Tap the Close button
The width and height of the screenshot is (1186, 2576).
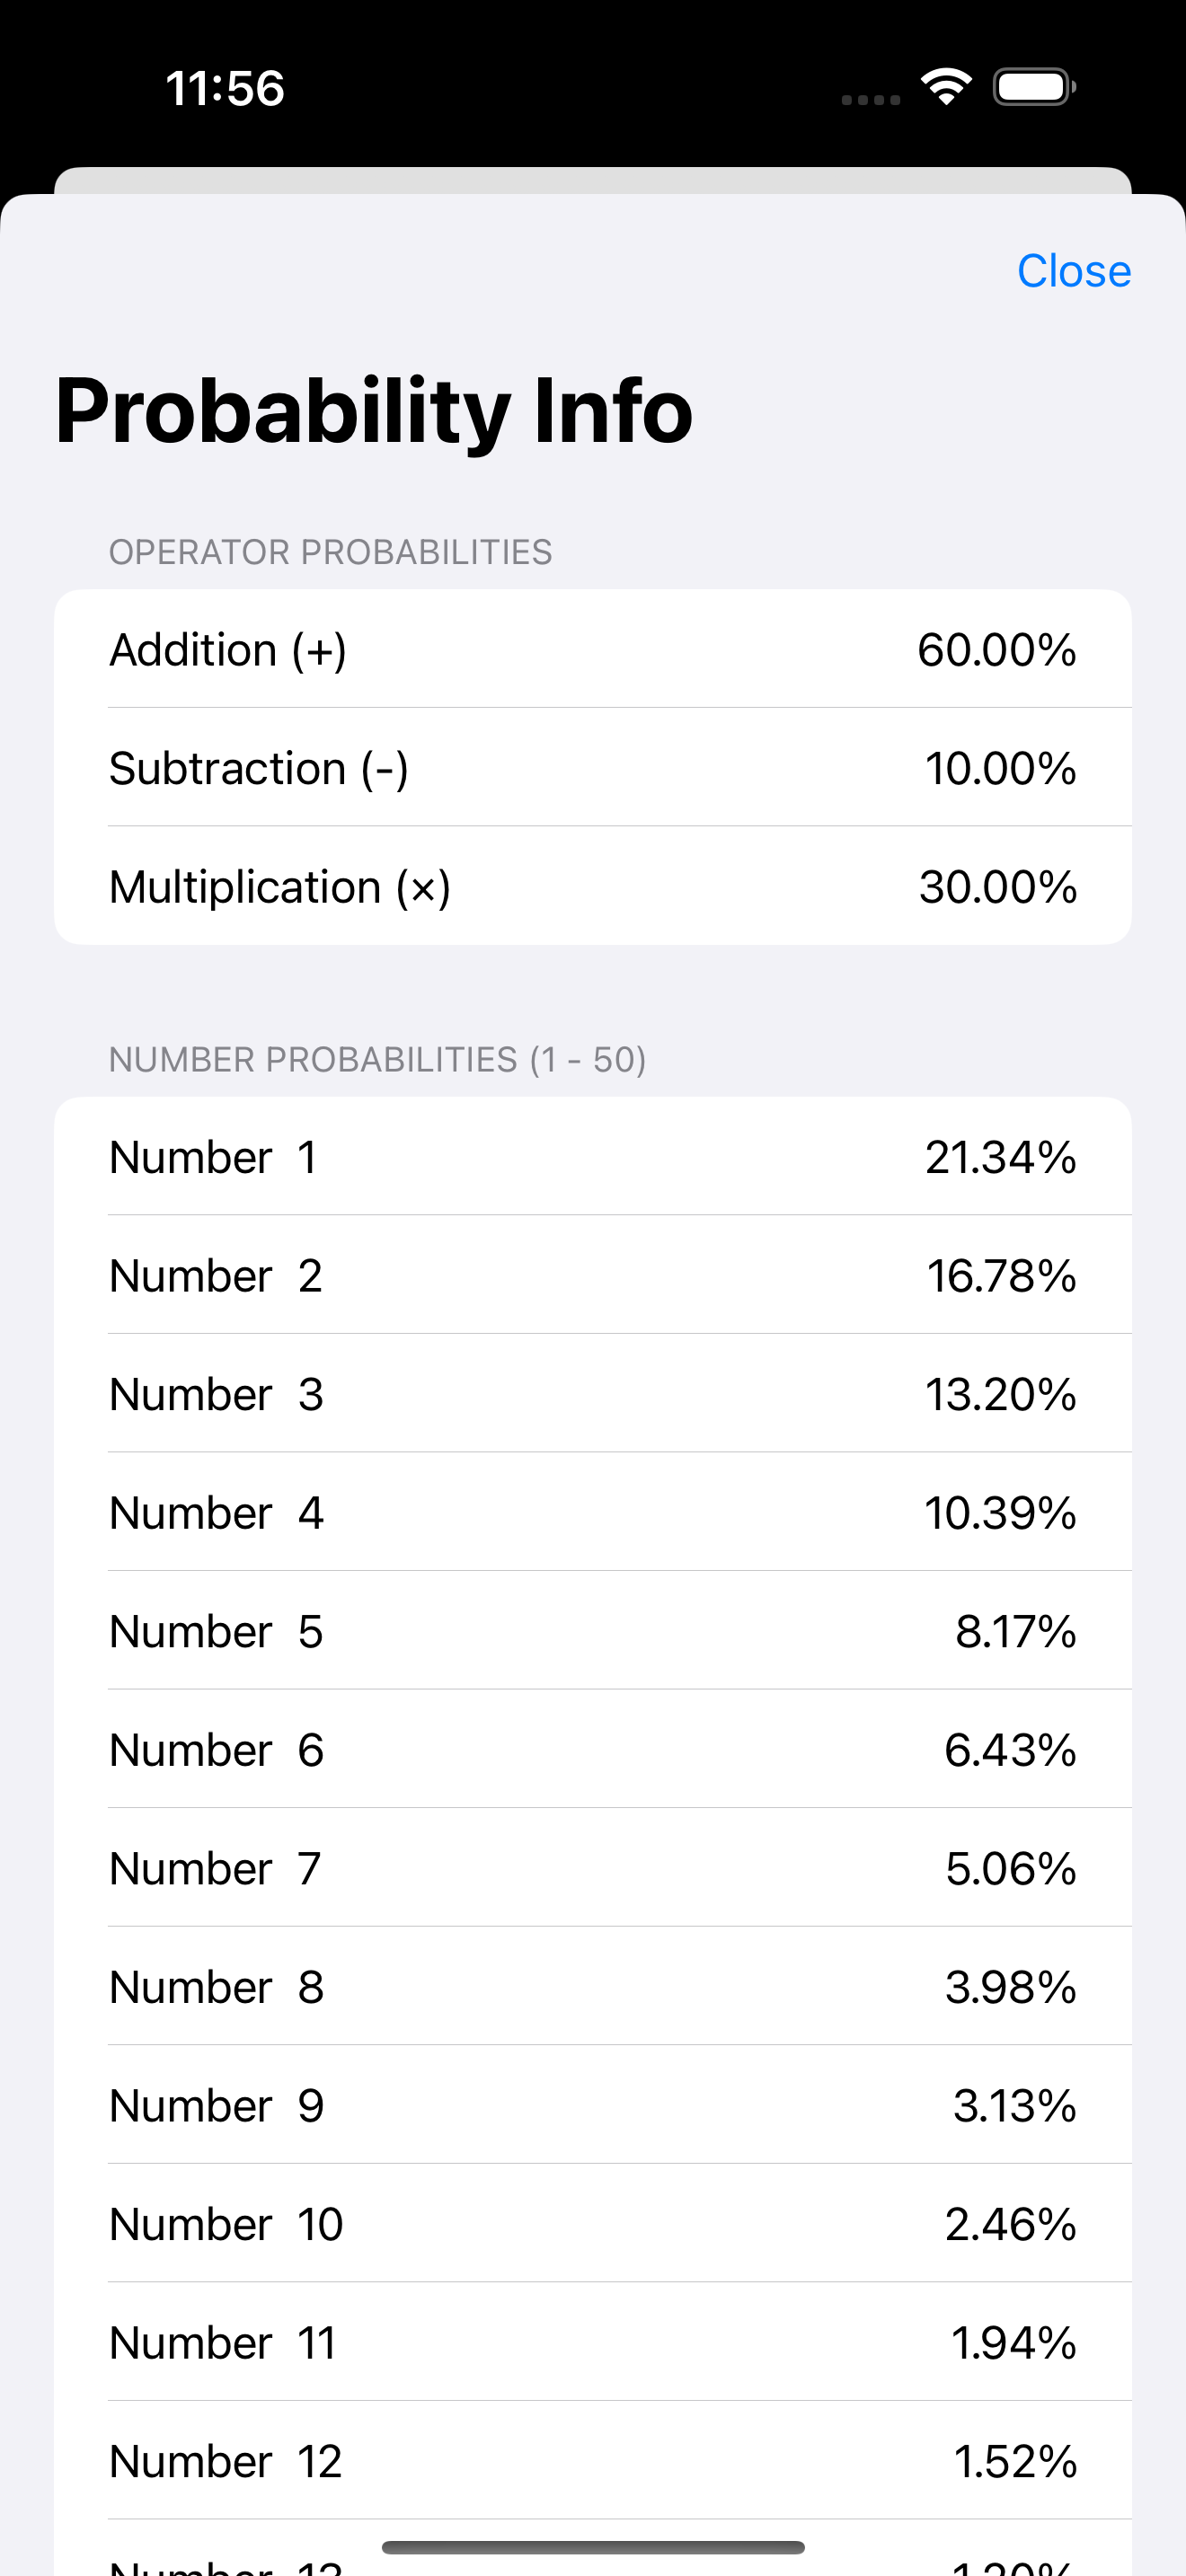tap(1073, 271)
